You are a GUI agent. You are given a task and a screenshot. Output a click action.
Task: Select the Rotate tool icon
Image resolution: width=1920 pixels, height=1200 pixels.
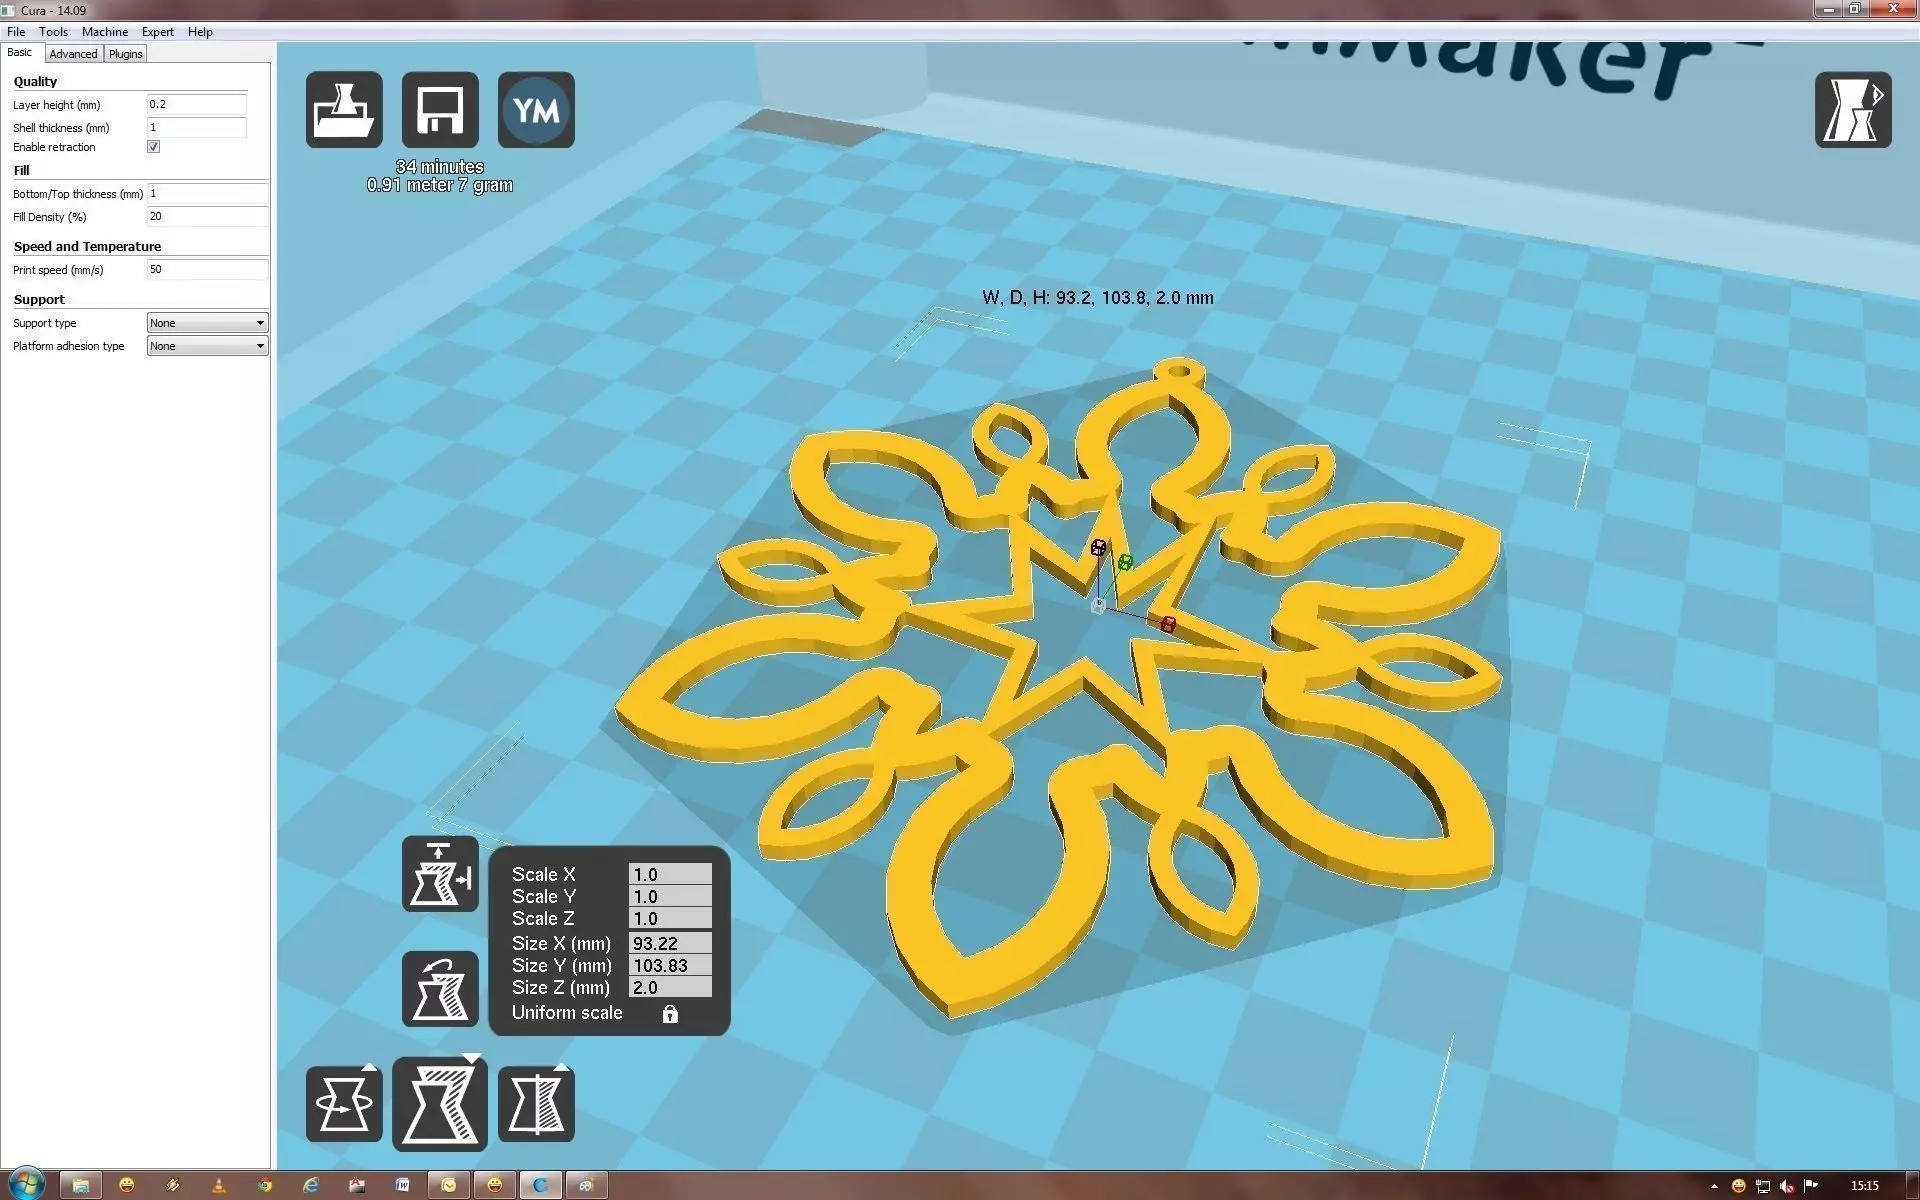344,1104
